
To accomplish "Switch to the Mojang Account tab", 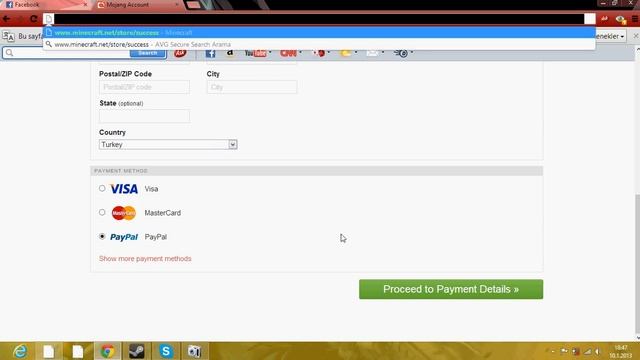I will [x=138, y=5].
